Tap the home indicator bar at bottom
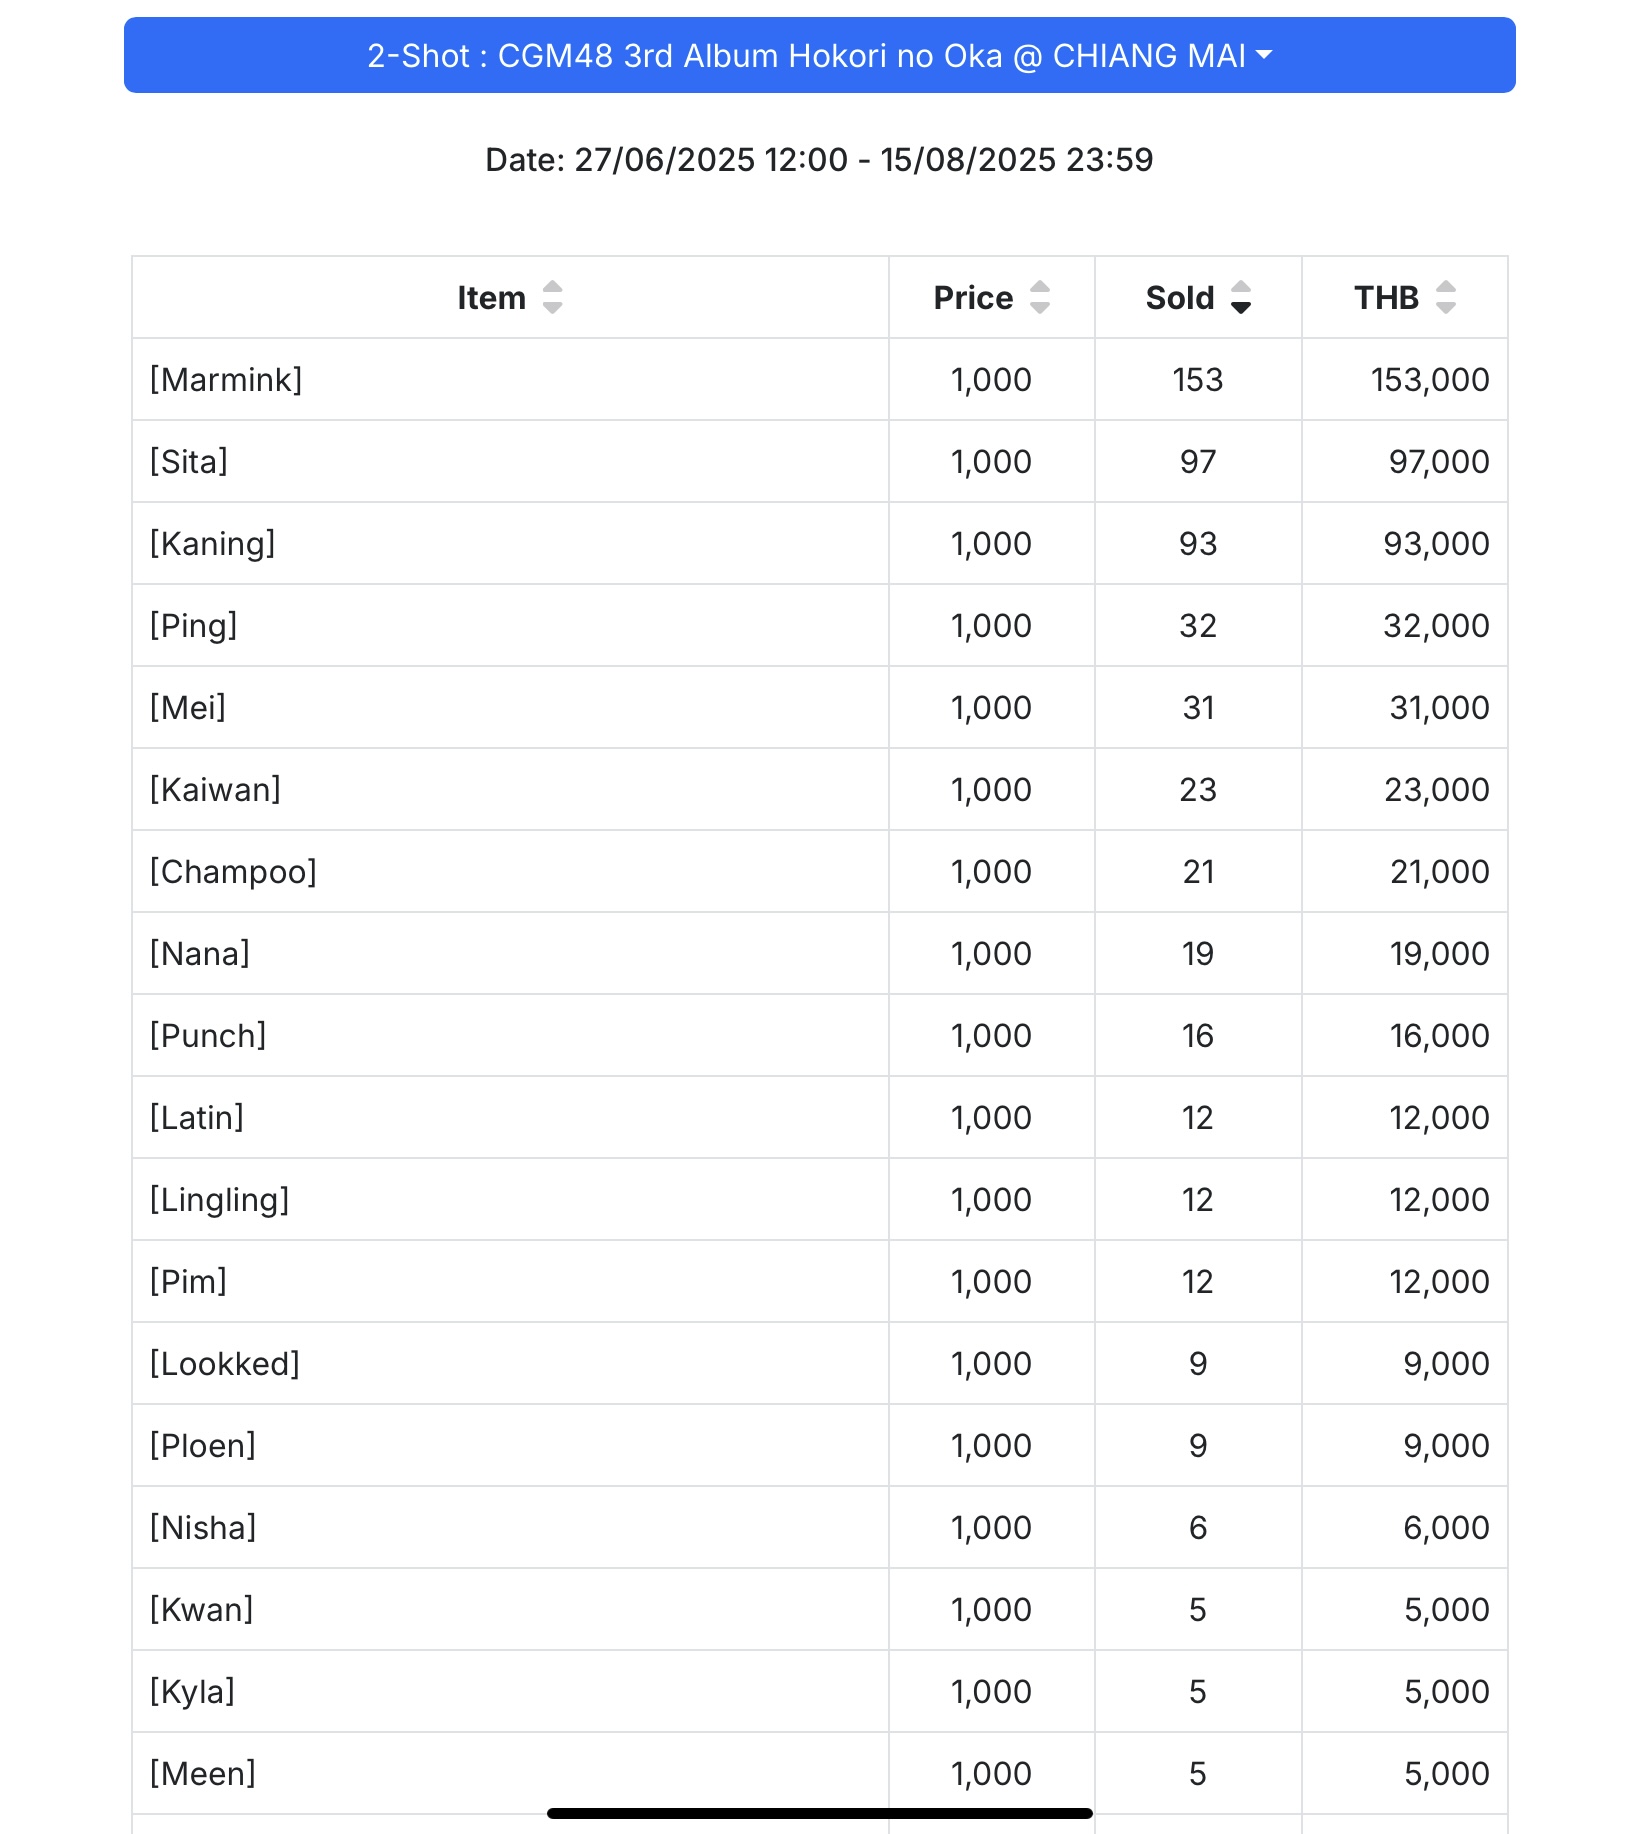Image resolution: width=1640 pixels, height=1834 pixels. (x=819, y=1813)
